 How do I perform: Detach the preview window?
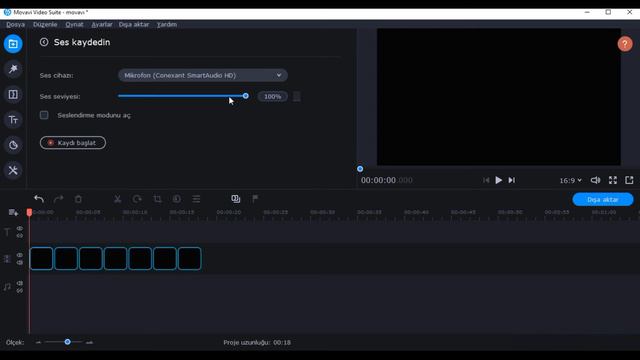pos(629,180)
